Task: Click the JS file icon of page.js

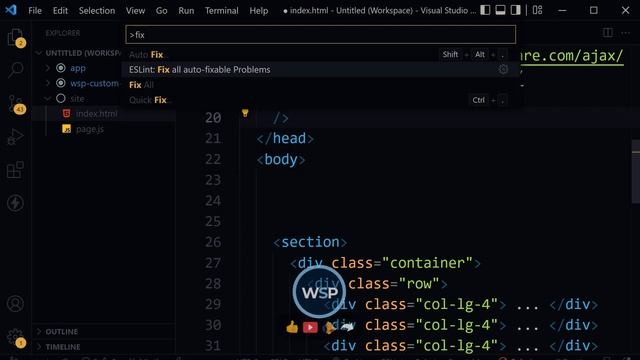Action: 67,129
